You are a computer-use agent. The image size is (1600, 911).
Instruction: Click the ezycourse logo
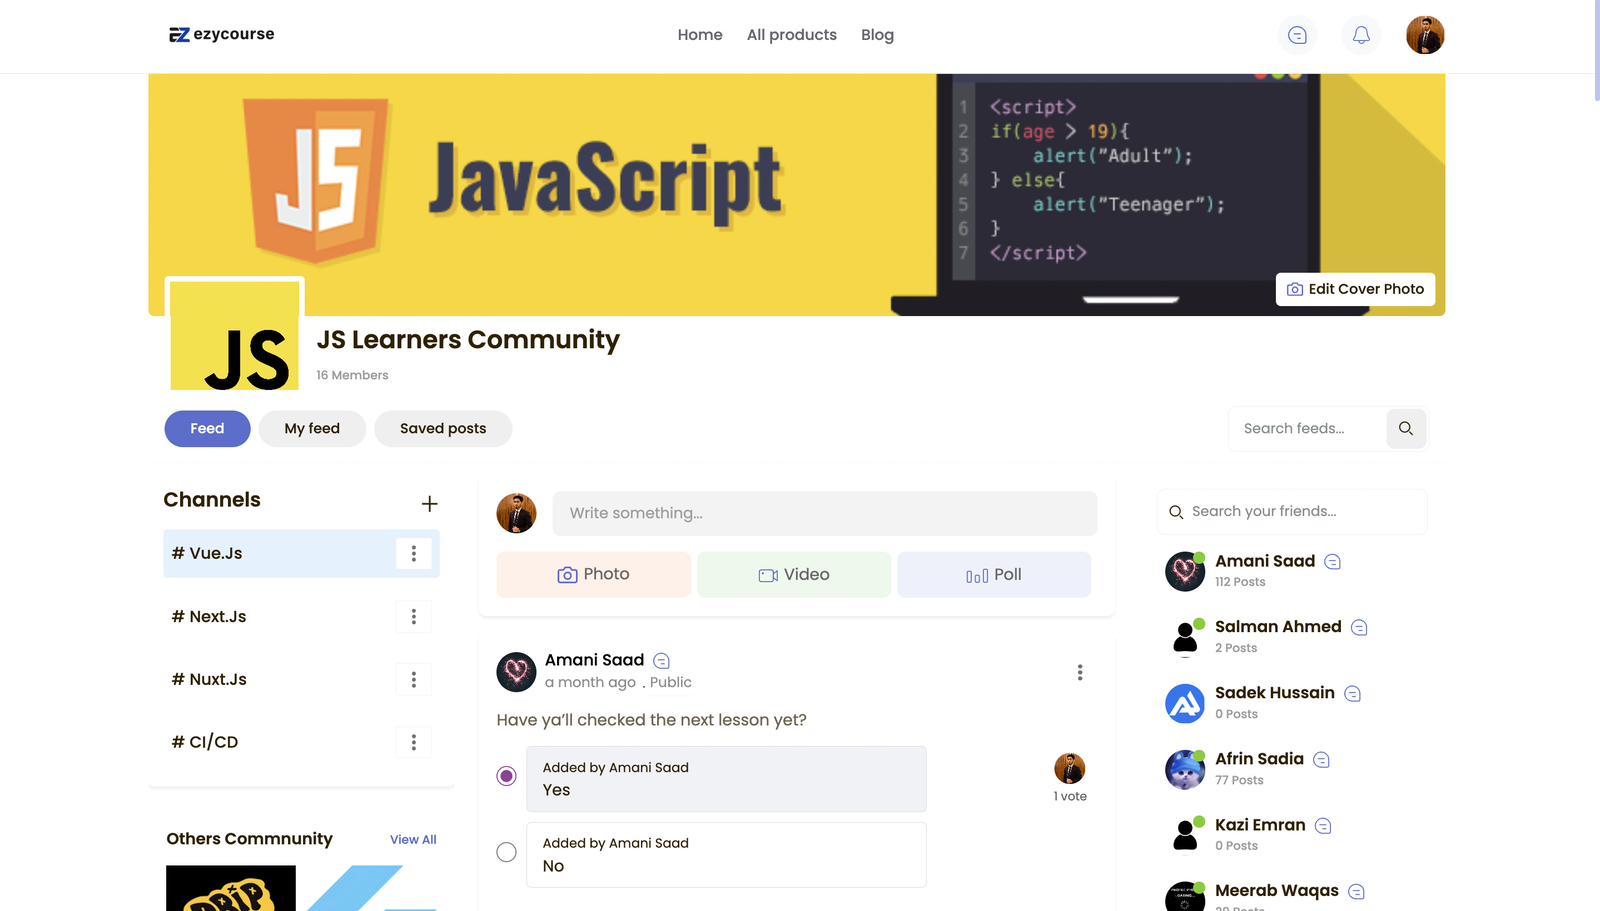pos(222,34)
